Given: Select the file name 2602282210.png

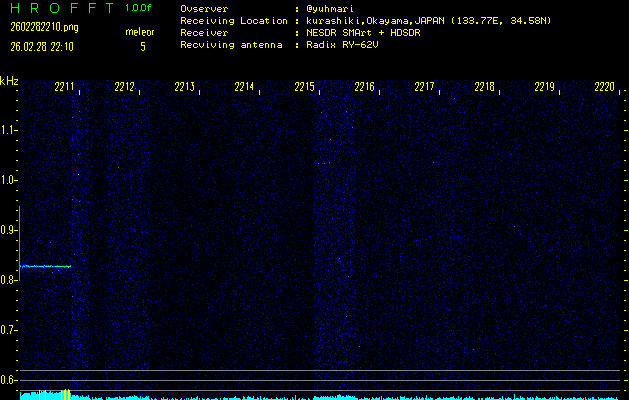Looking at the screenshot, I should coord(45,27).
